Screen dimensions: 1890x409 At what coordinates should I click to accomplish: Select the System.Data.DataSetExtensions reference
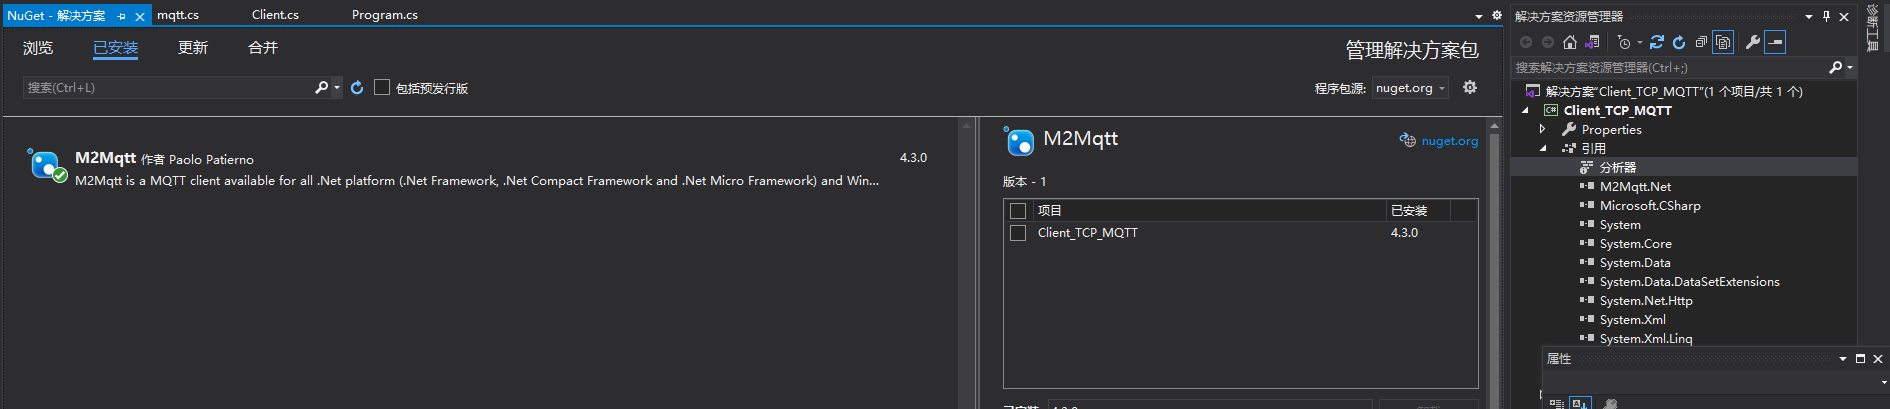pyautogui.click(x=1690, y=281)
